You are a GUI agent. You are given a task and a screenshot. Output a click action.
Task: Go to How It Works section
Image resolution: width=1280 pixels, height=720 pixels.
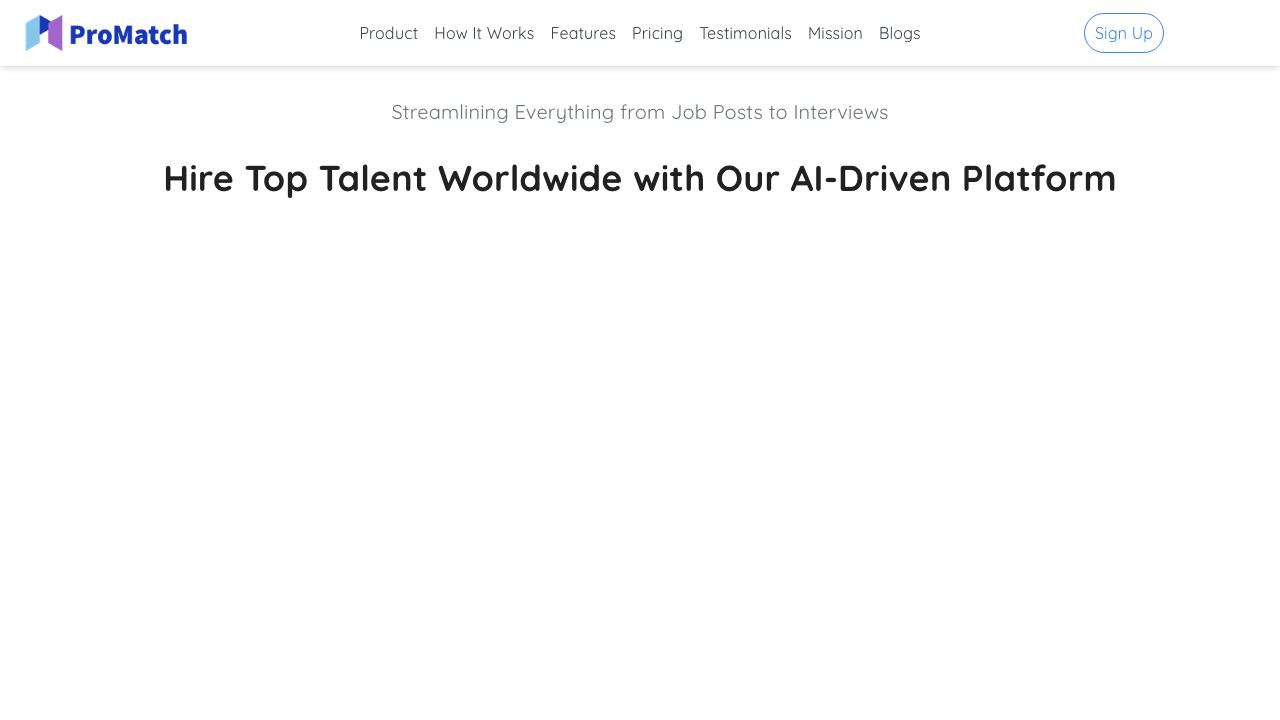(484, 33)
